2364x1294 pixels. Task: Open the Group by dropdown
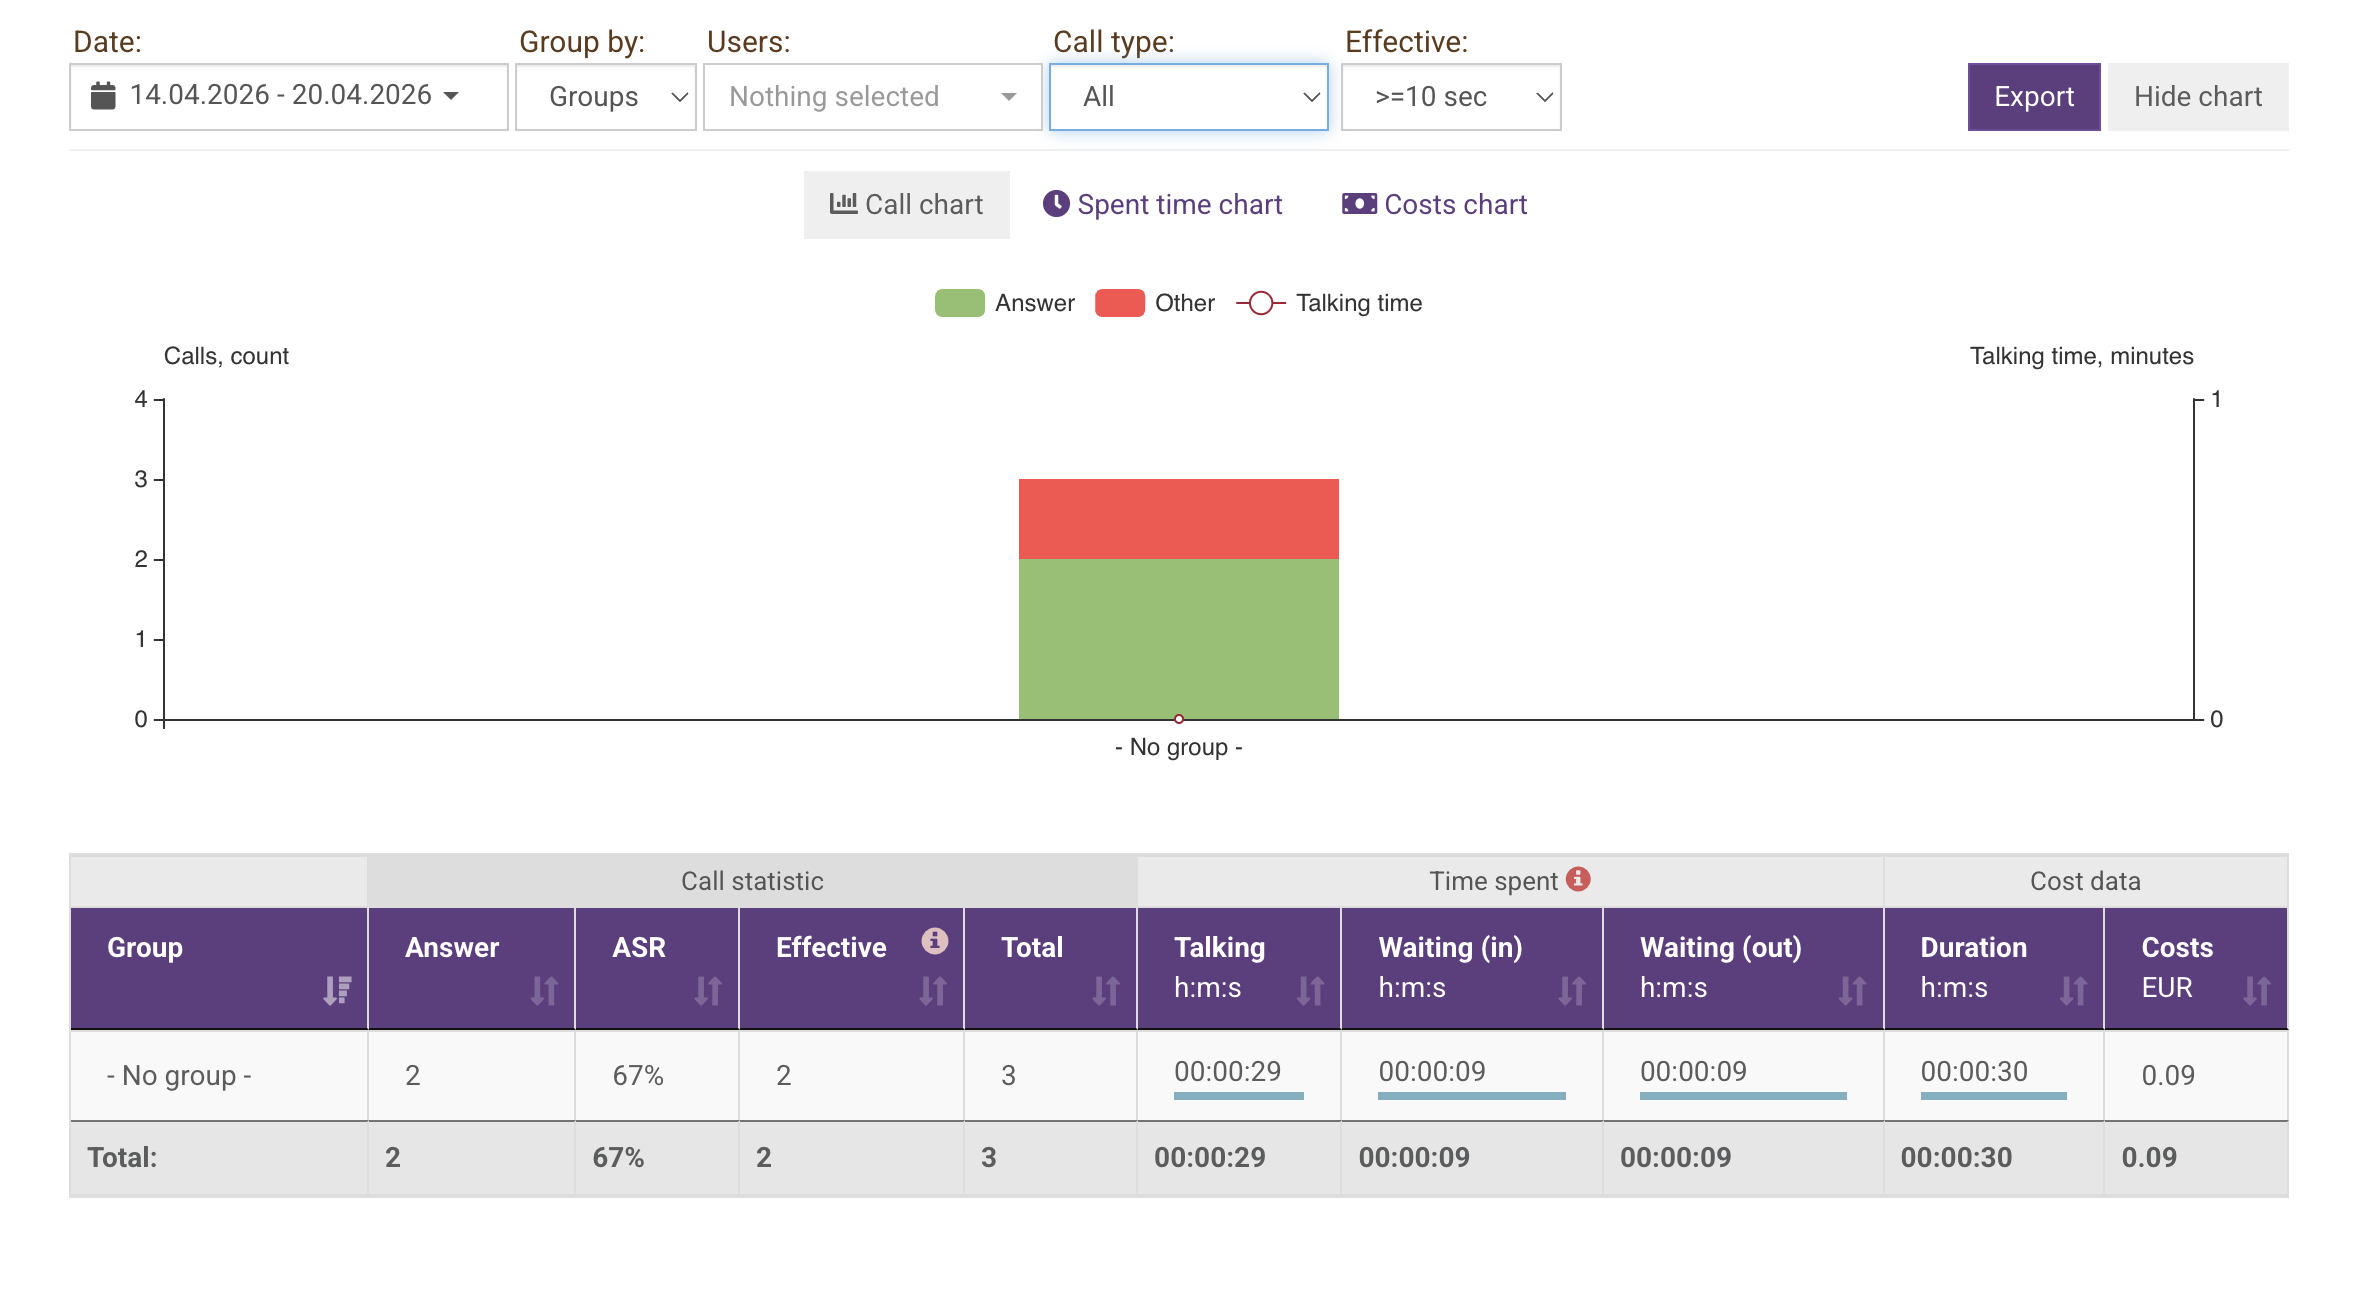(605, 97)
